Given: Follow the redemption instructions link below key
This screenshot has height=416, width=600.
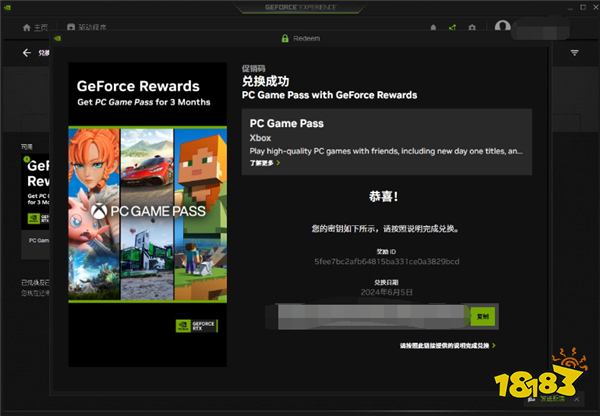Looking at the screenshot, I should click(447, 346).
